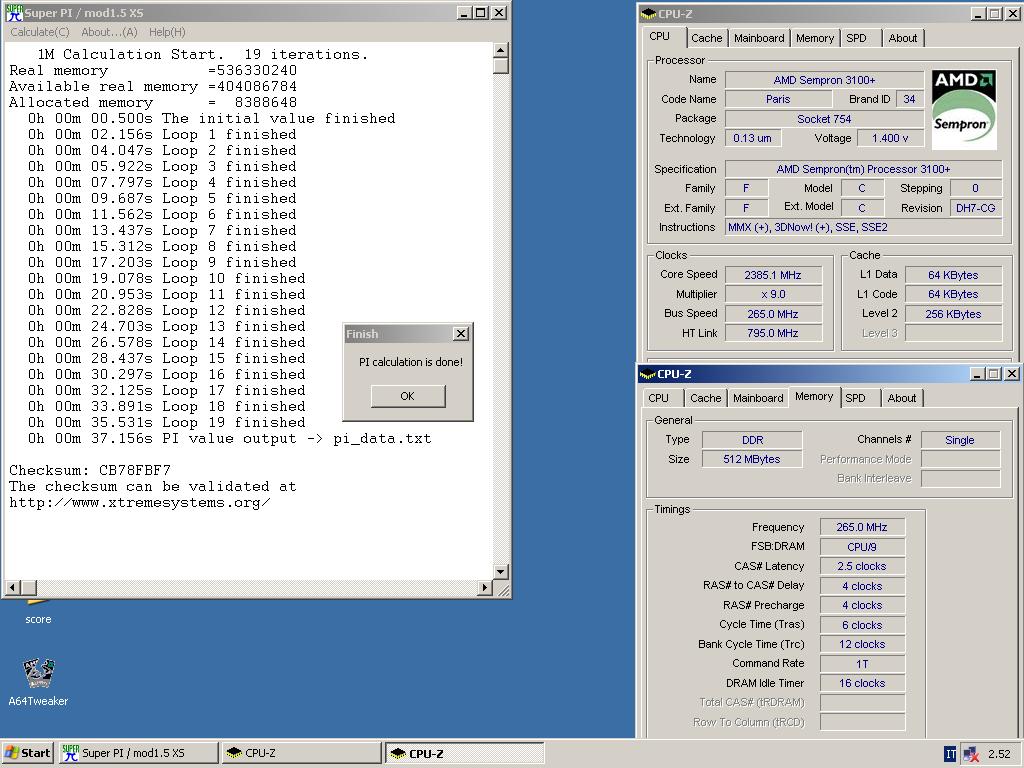Click the Code Name field Paris
This screenshot has height=768, width=1024.
(x=778, y=99)
